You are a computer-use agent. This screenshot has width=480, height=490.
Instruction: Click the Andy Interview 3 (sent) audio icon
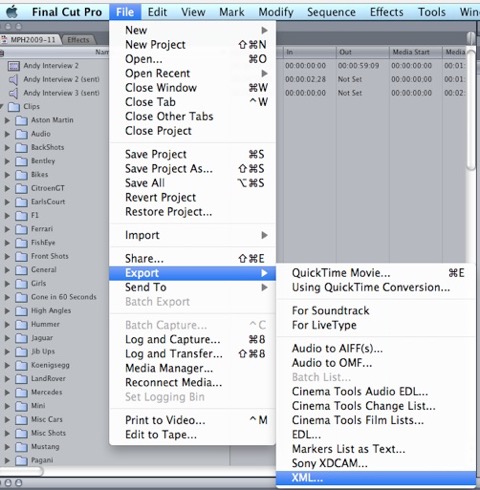coord(13,93)
